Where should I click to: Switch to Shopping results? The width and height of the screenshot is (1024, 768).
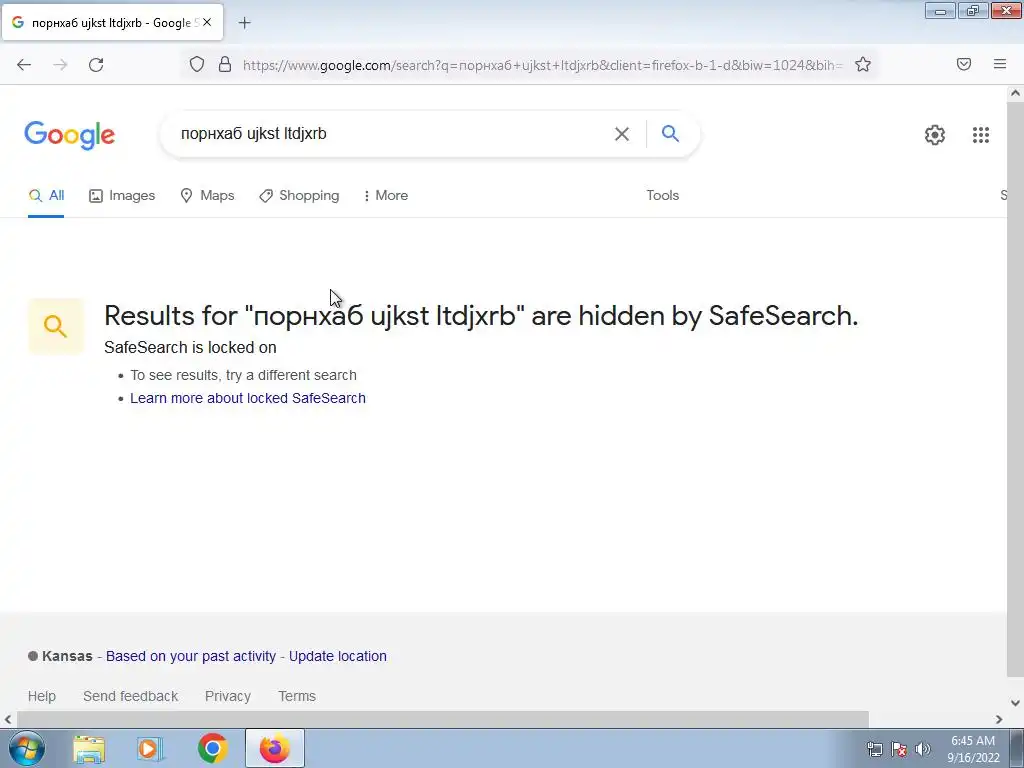[299, 195]
